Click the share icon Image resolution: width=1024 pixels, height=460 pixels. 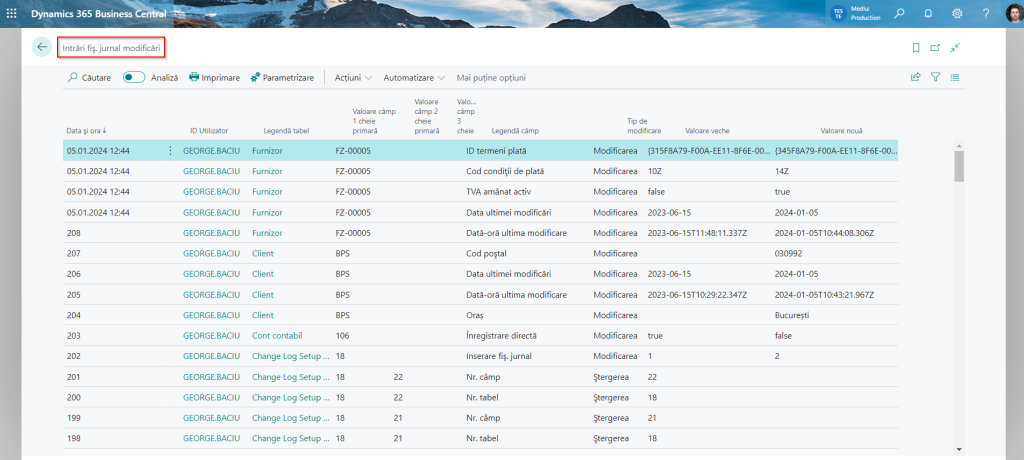pyautogui.click(x=915, y=77)
